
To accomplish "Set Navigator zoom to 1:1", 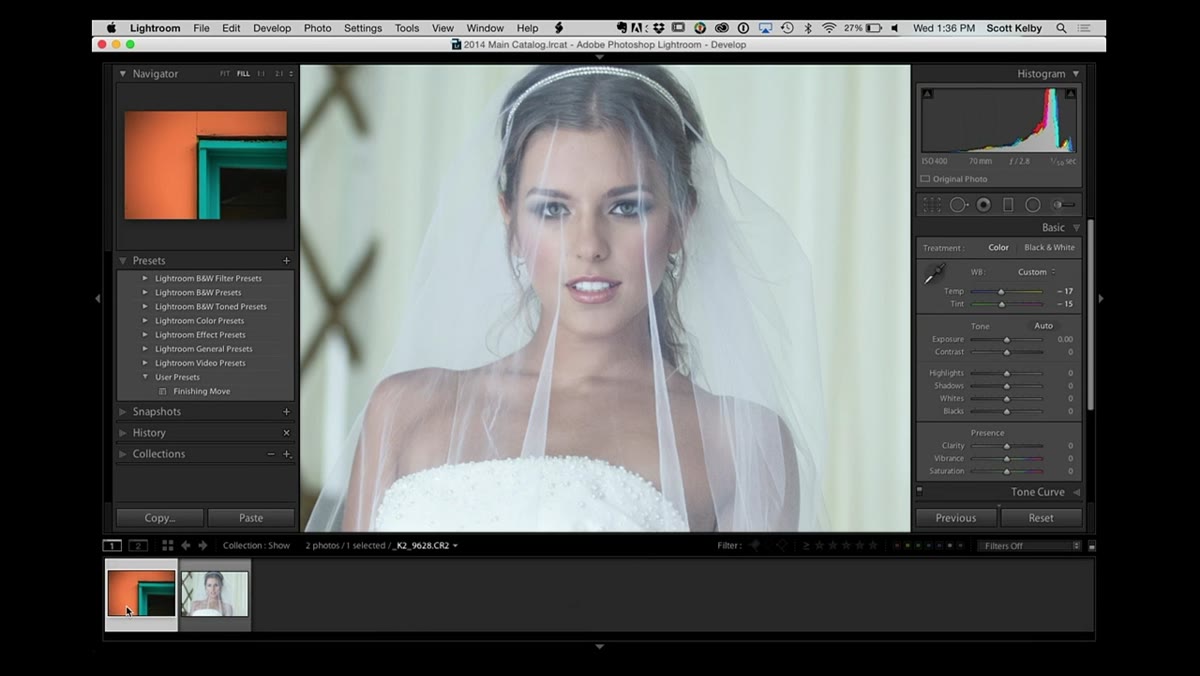I will click(261, 74).
